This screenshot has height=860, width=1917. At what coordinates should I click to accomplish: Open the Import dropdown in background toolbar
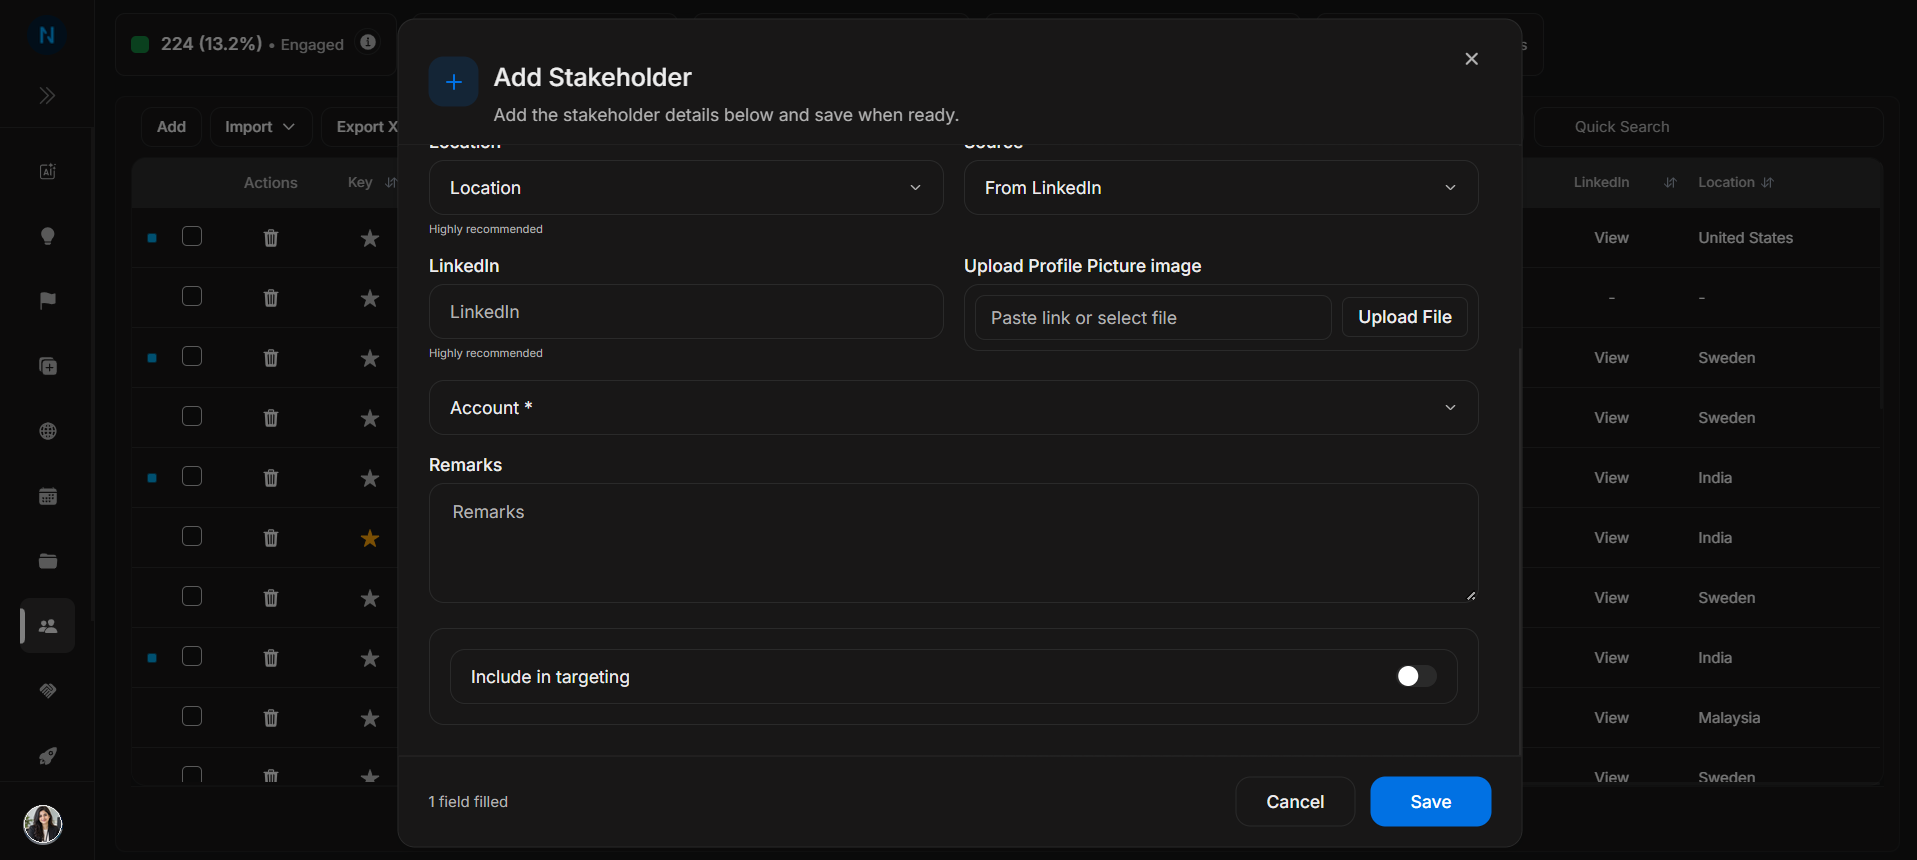(260, 127)
